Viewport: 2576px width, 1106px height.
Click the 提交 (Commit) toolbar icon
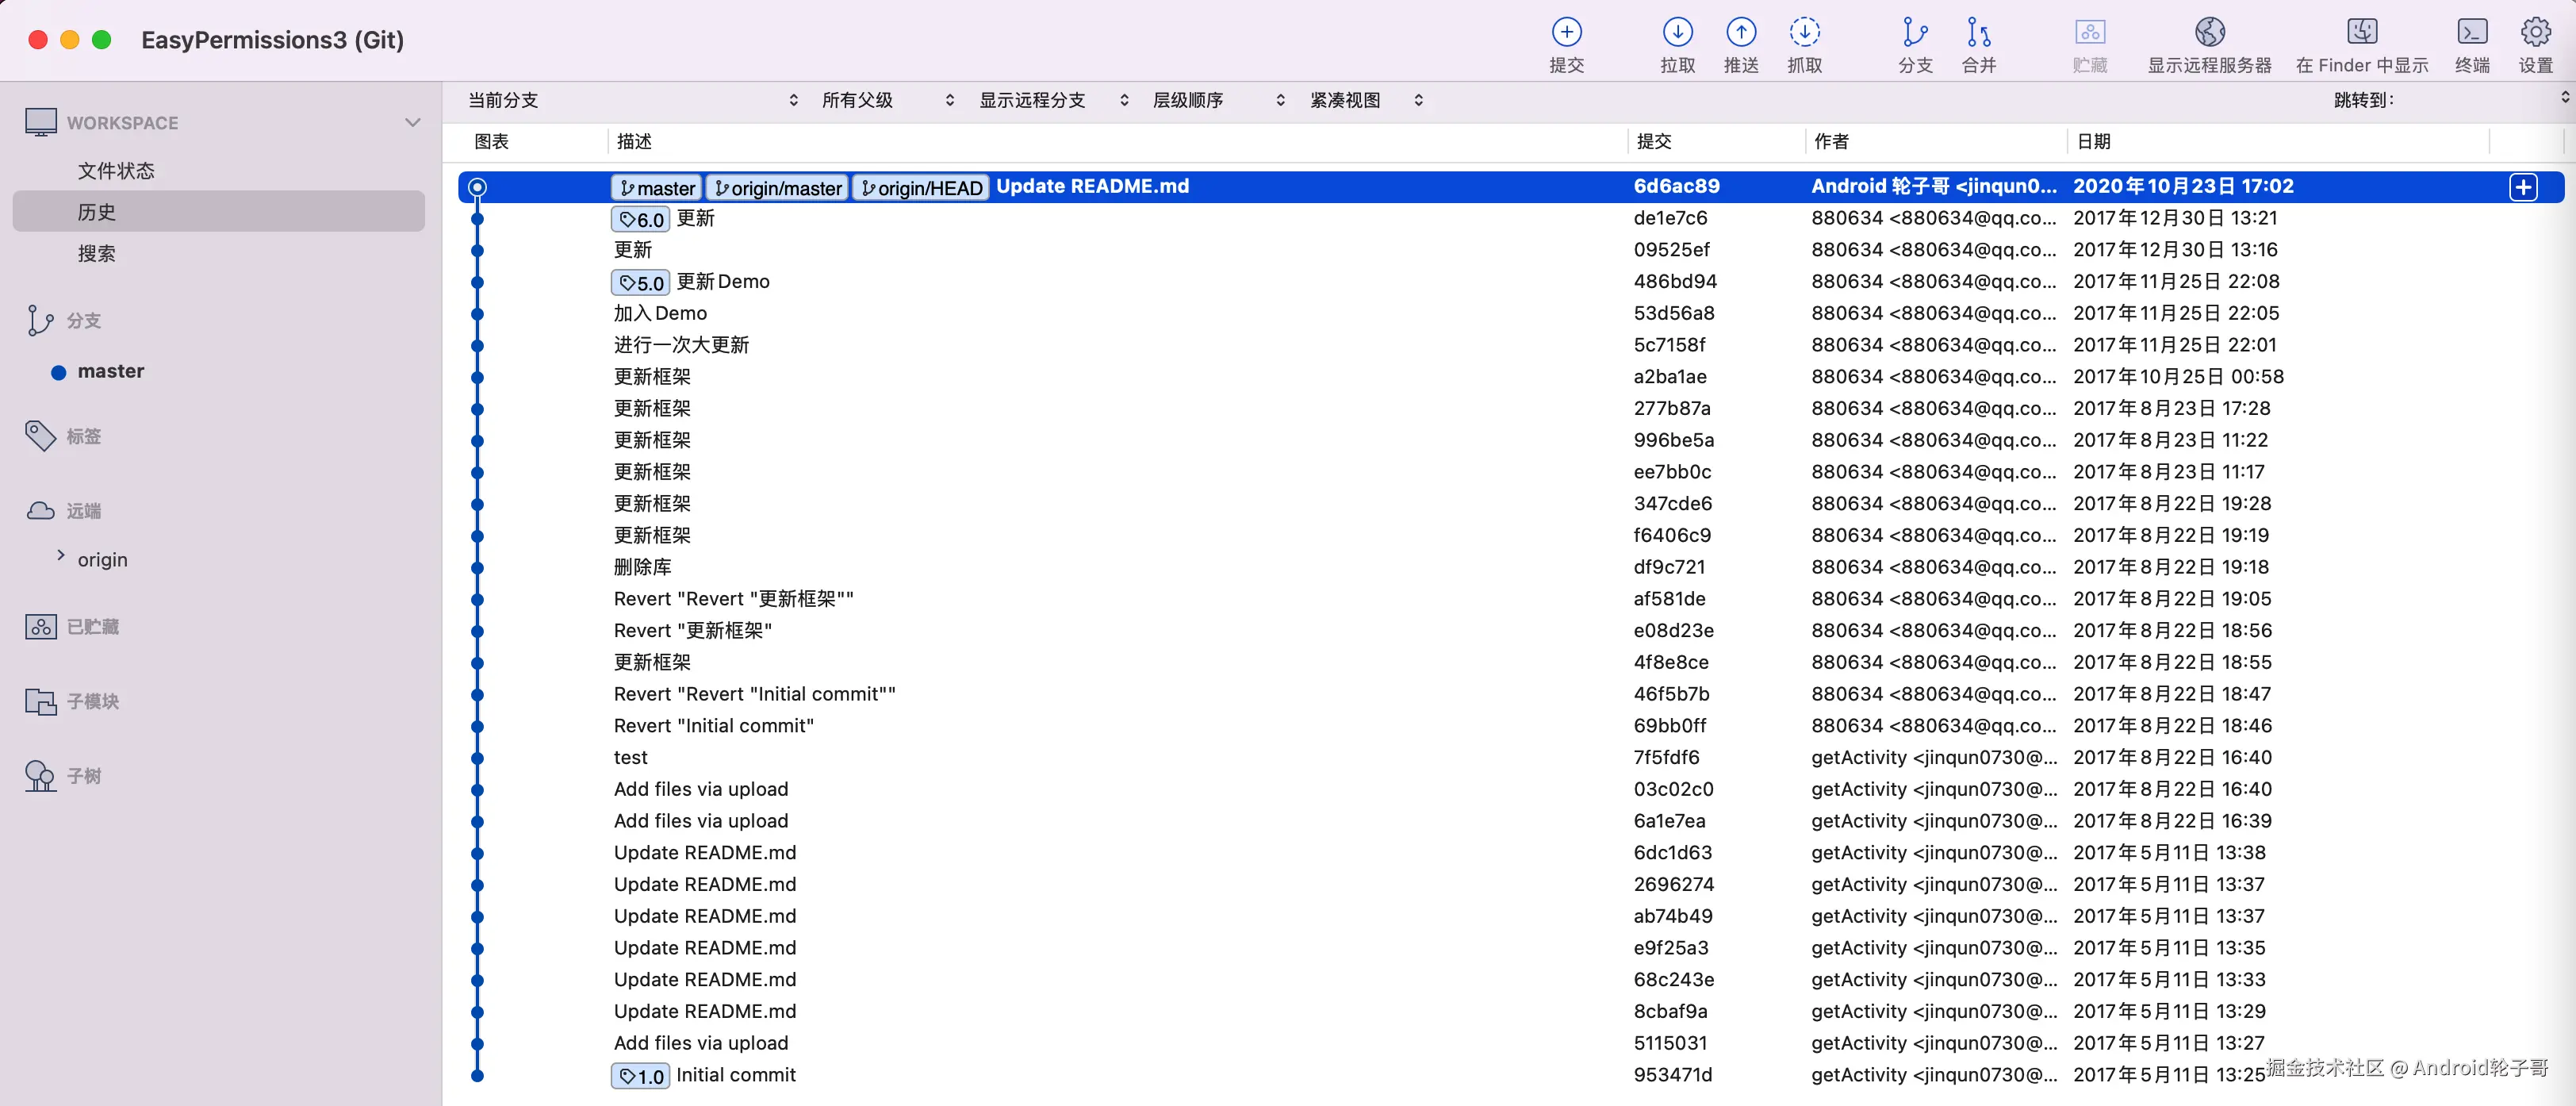1566,32
